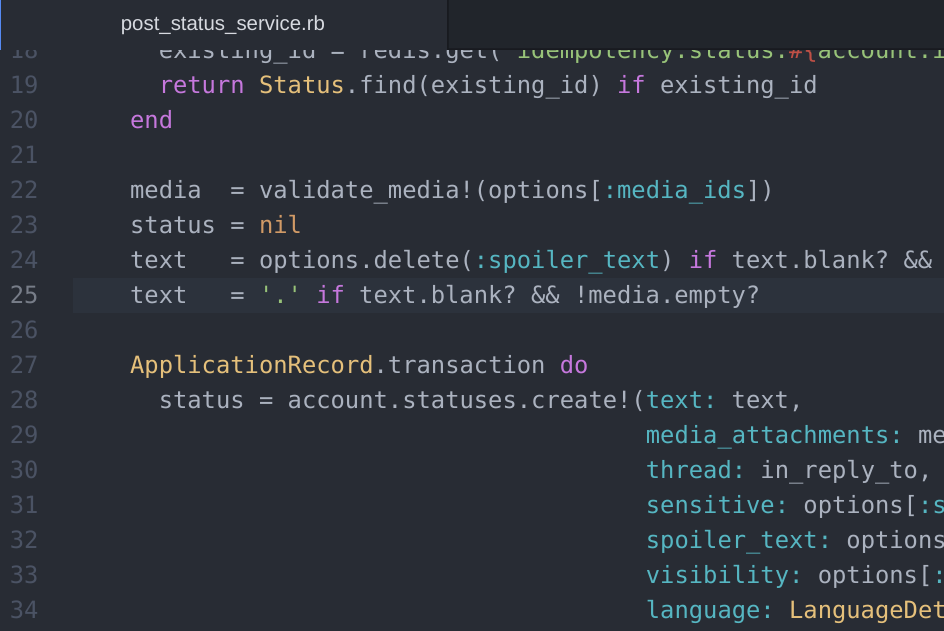The image size is (944, 631).
Task: Click the 'end' keyword on line 20
Action: coord(151,120)
